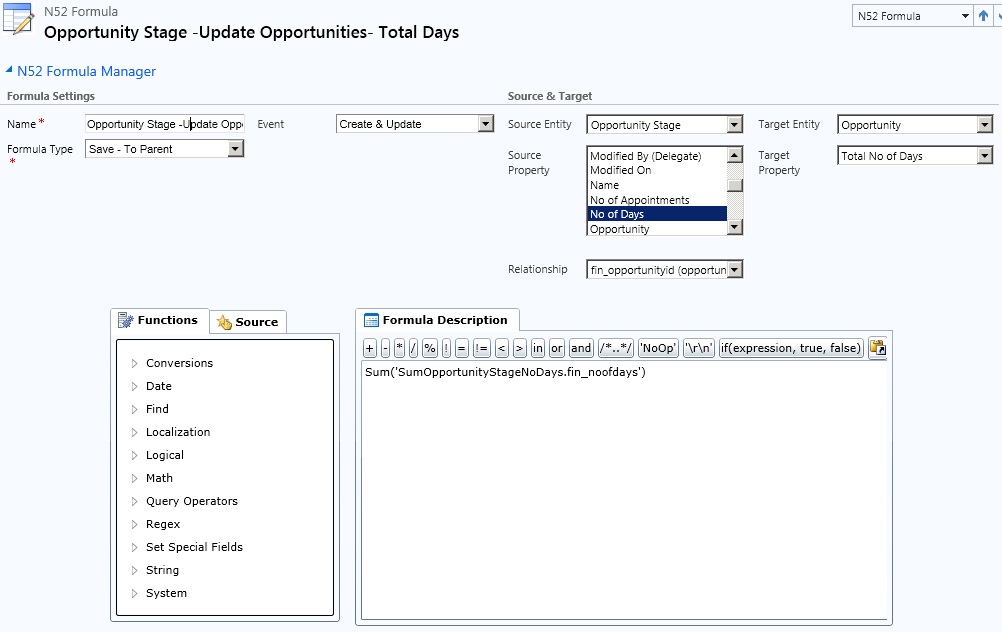Select the Functions tab

tap(159, 320)
